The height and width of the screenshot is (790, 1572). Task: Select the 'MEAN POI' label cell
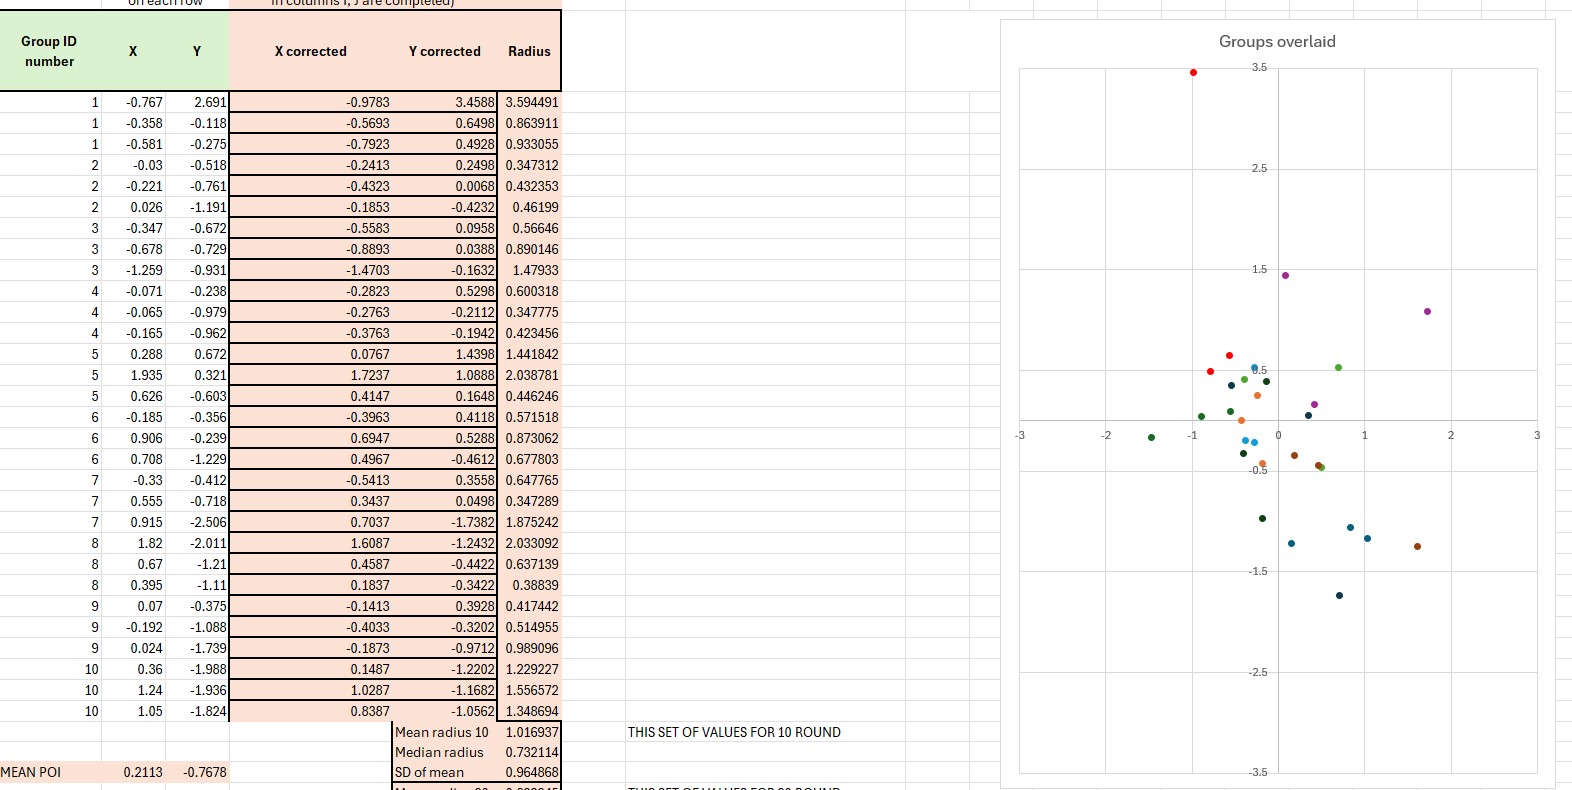tap(50, 772)
